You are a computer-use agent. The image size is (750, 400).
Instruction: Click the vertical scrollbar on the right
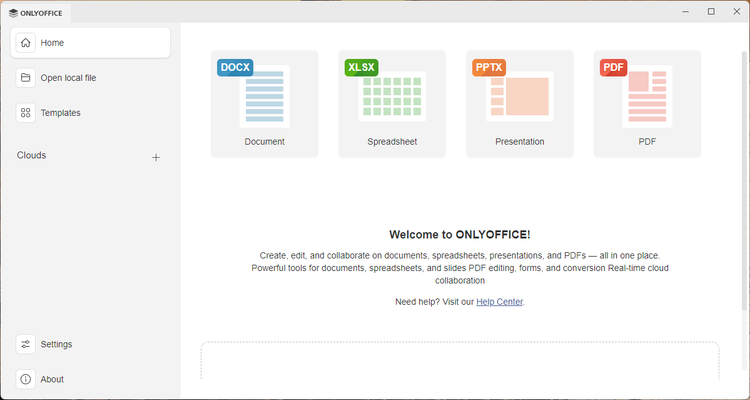tap(744, 181)
